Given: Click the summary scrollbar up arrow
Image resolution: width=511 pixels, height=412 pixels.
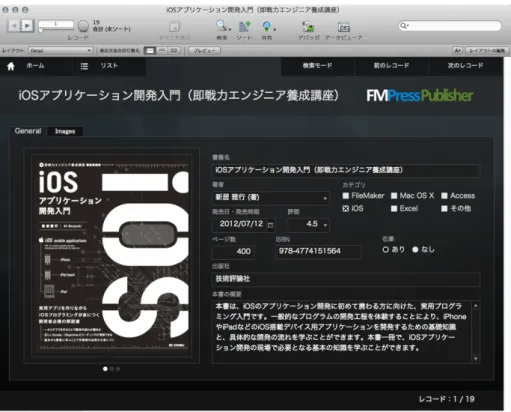Looking at the screenshot, I should (x=476, y=305).
